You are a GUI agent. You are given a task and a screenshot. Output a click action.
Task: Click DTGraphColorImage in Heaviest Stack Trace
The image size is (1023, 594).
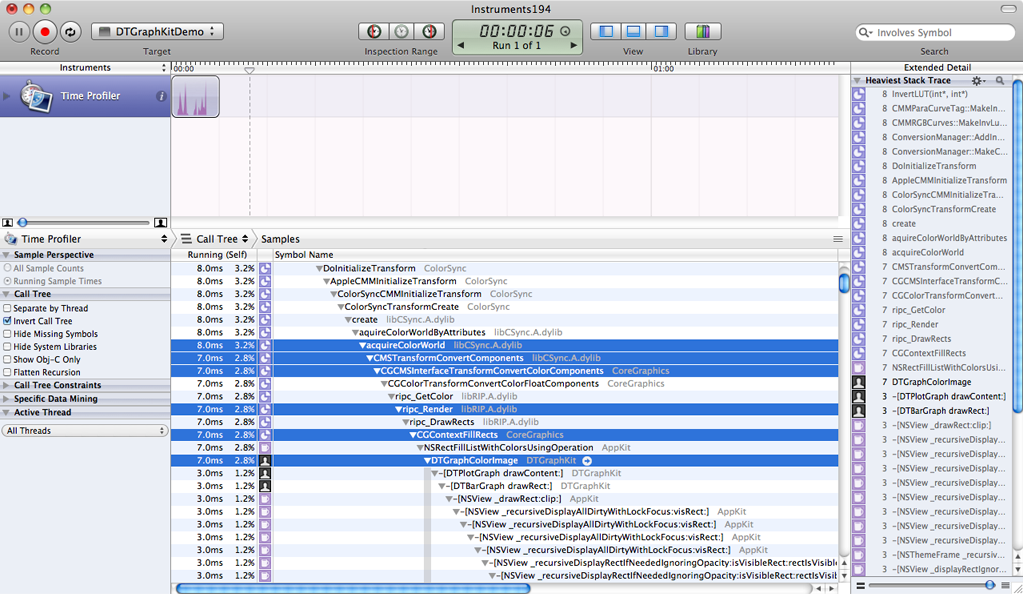click(x=931, y=382)
